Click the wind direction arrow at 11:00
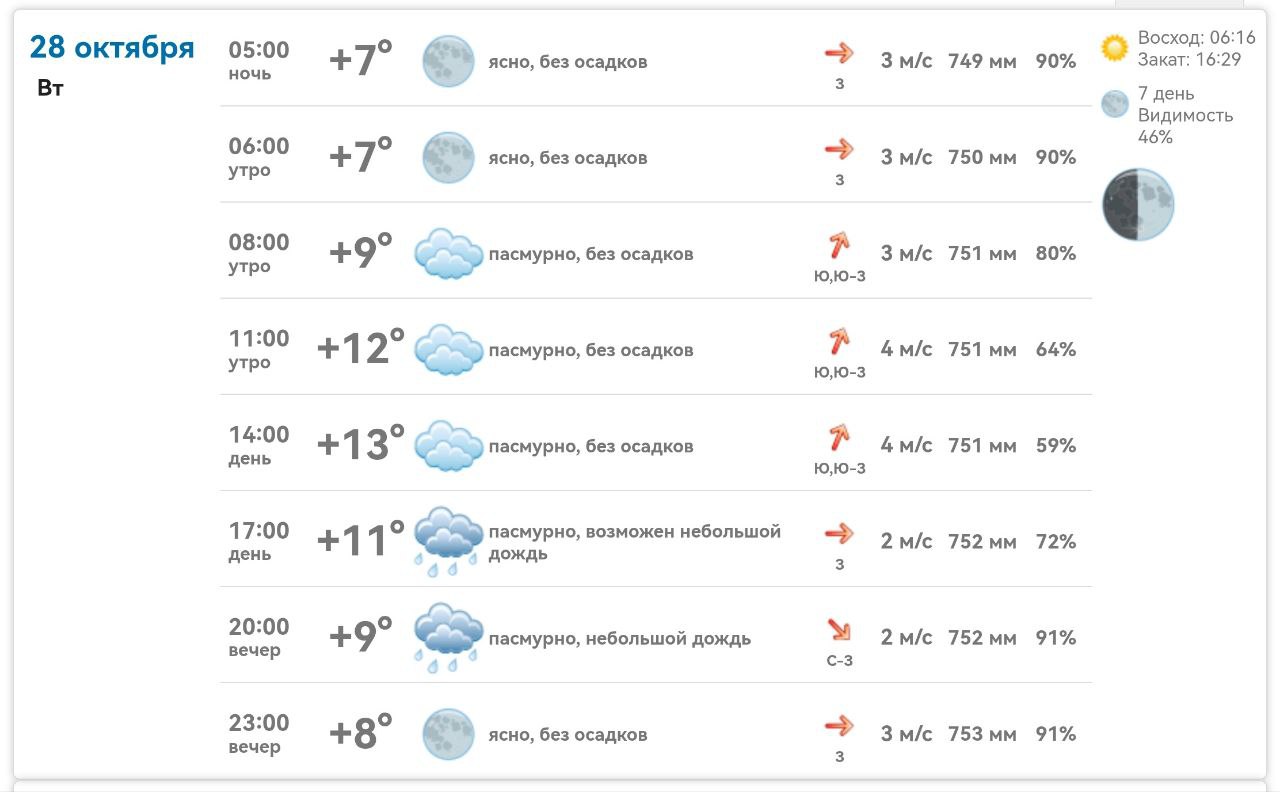The image size is (1280, 792). pyautogui.click(x=838, y=341)
